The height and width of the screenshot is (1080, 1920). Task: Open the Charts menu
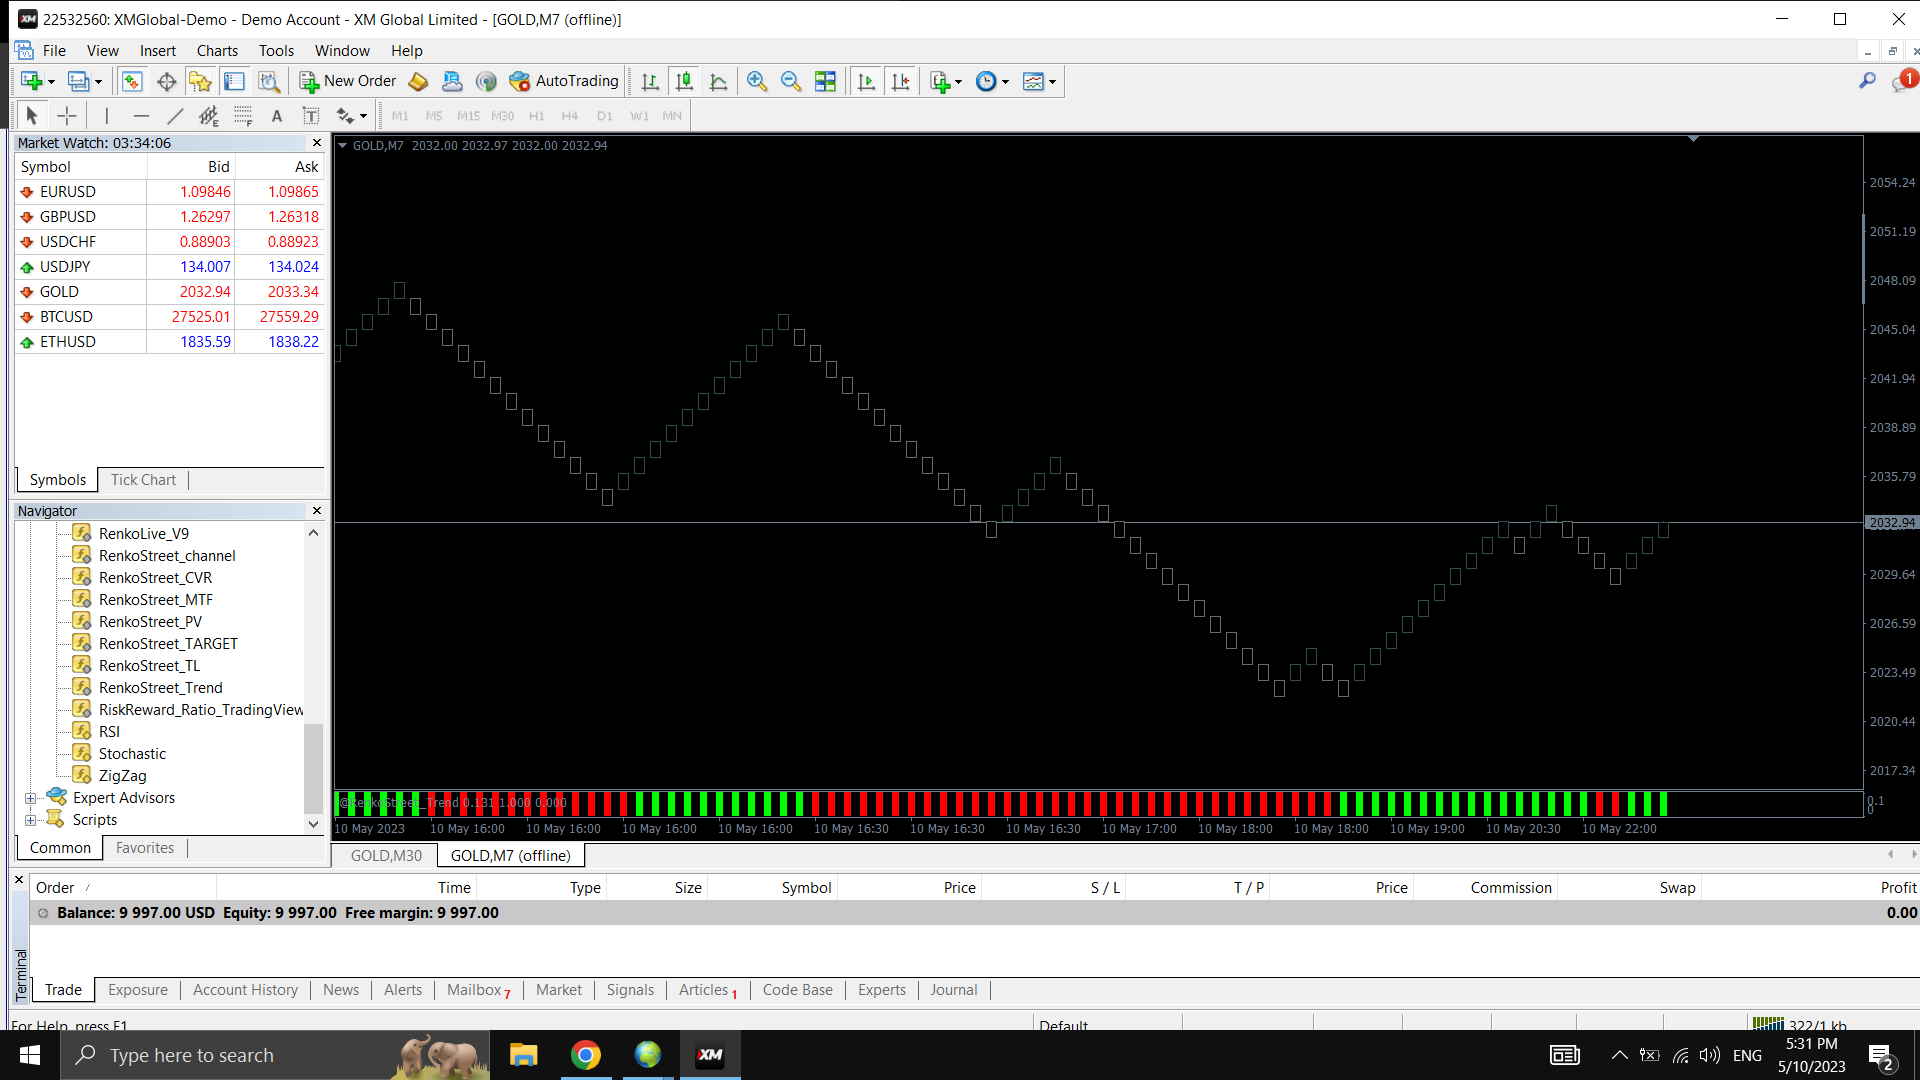point(216,50)
